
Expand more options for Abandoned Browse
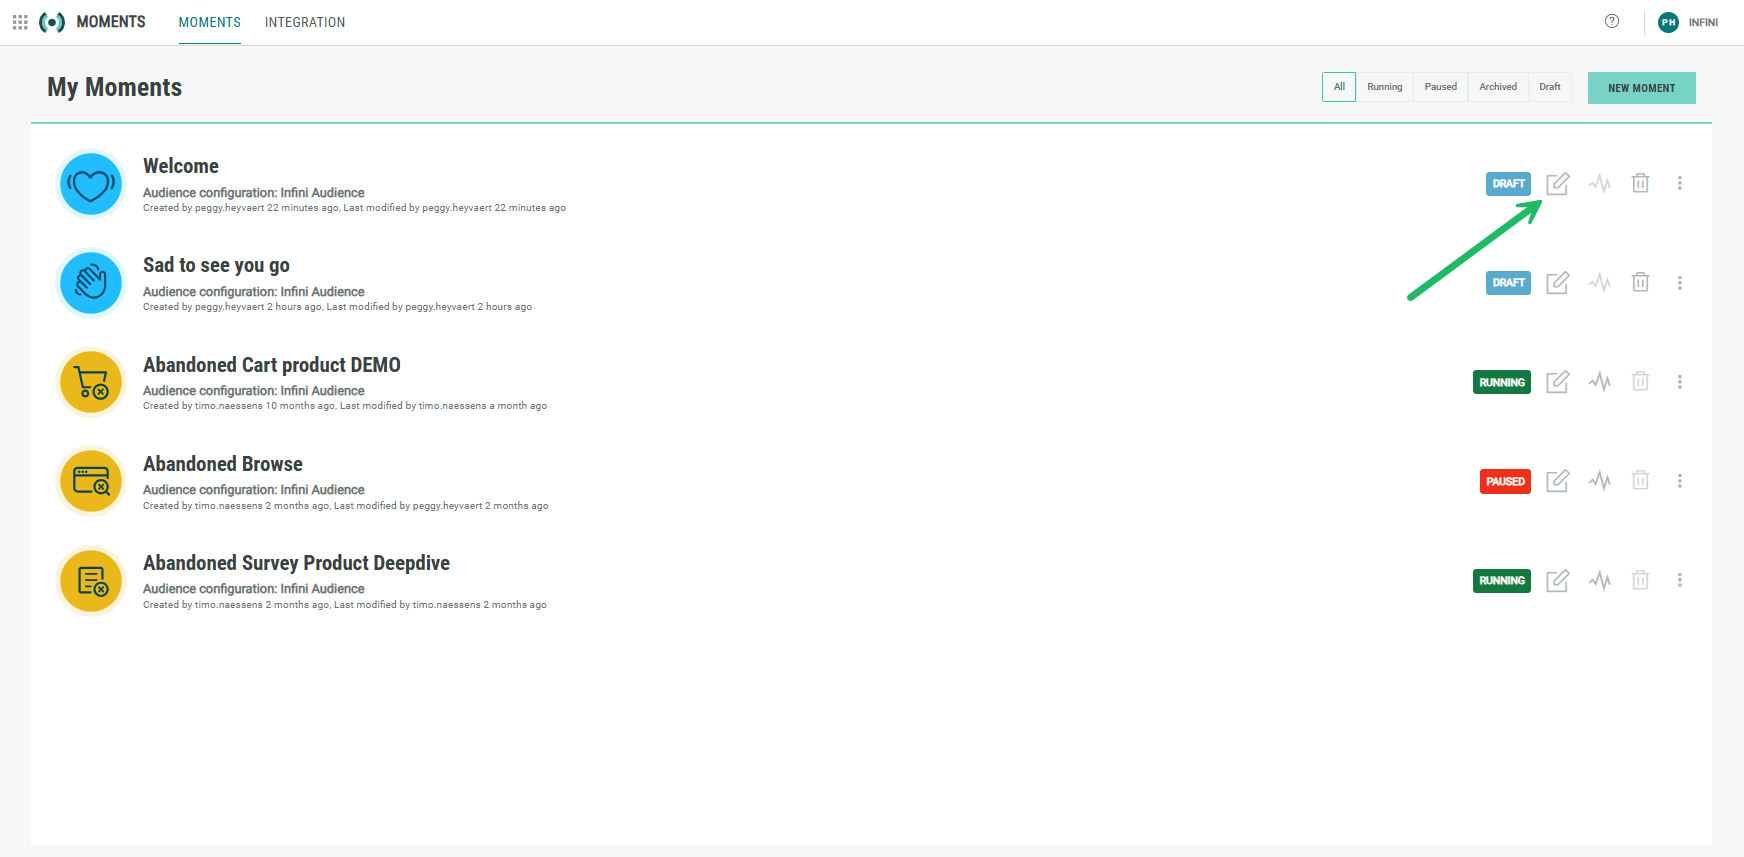pos(1679,481)
